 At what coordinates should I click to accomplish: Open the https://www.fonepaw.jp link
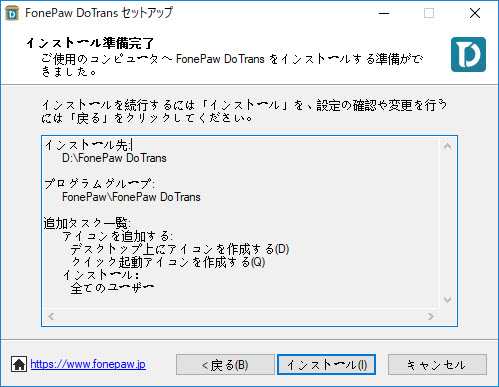88,364
